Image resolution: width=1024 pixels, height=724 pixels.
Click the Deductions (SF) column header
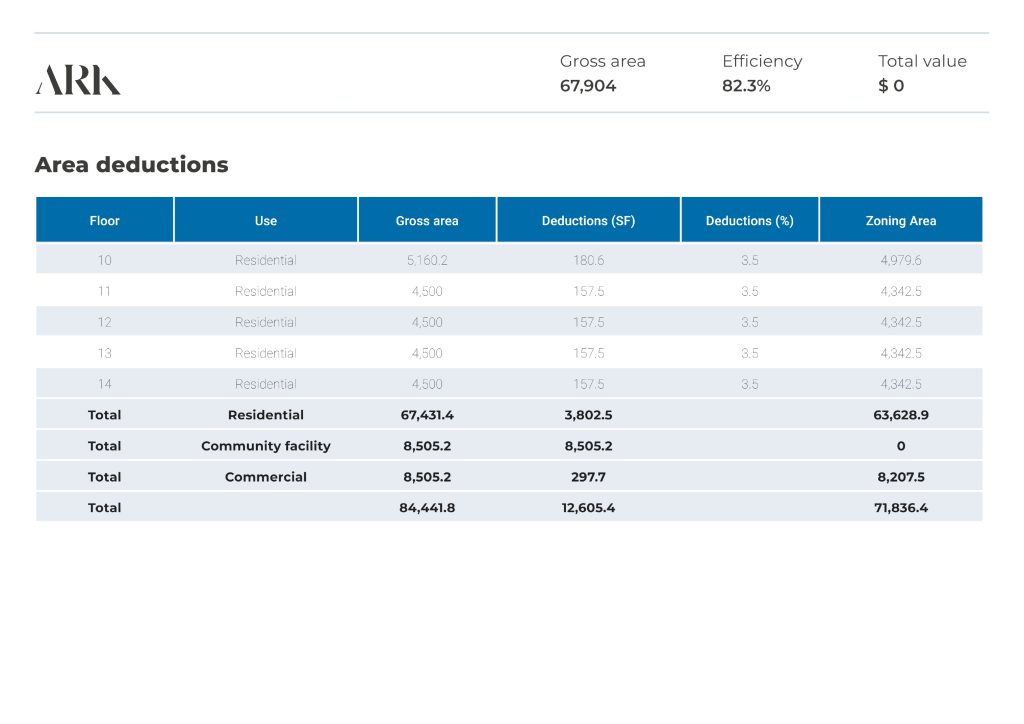click(x=588, y=221)
